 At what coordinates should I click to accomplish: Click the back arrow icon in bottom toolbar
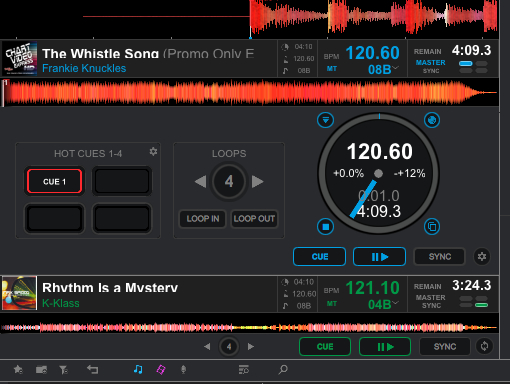click(x=92, y=369)
